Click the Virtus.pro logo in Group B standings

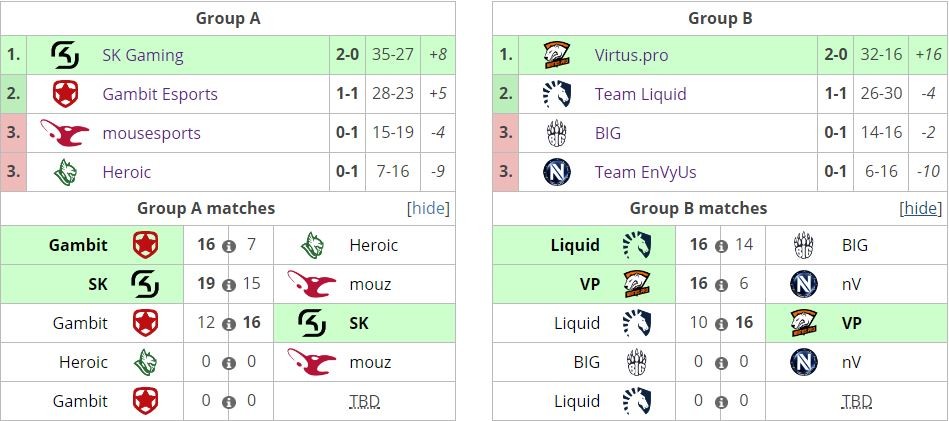[557, 55]
